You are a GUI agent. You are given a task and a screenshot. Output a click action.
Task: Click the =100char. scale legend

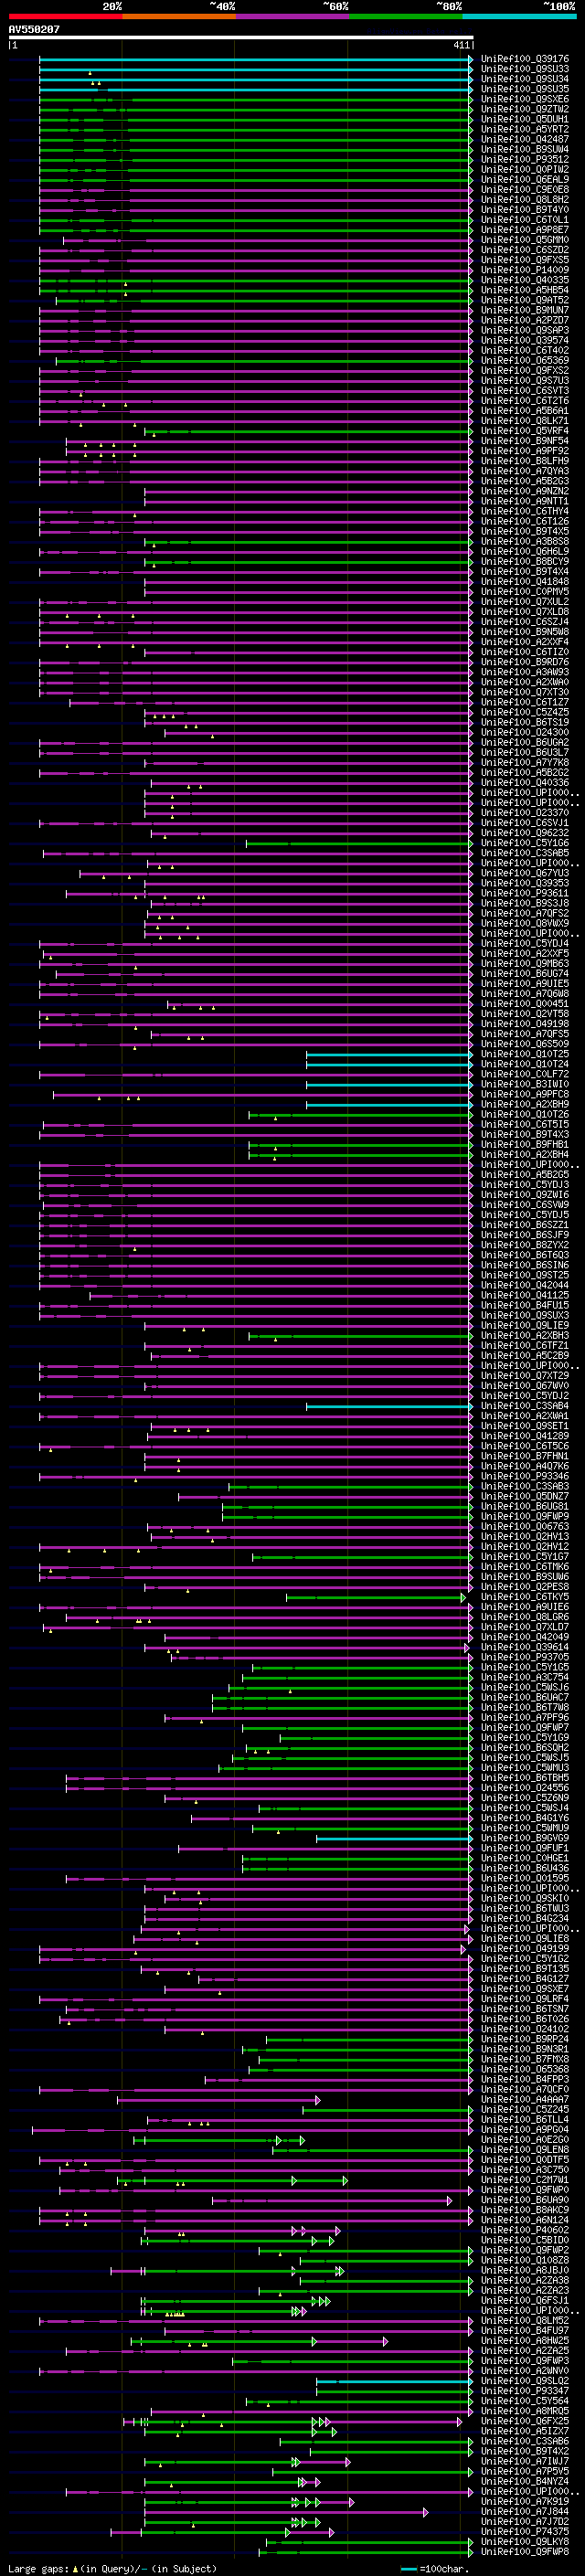coord(435,2568)
